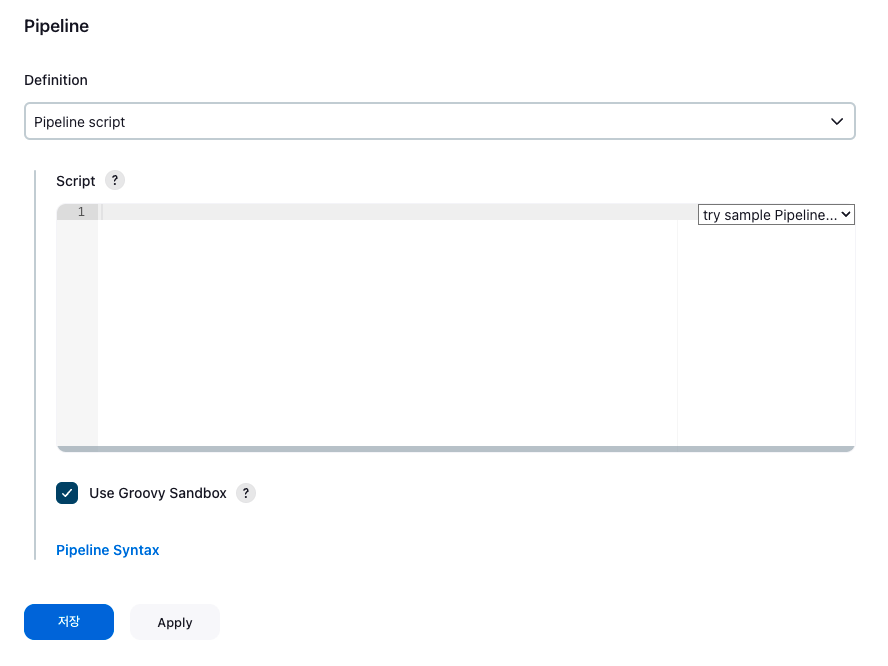
Task: Focus line 1 of the script editor
Action: (396, 212)
